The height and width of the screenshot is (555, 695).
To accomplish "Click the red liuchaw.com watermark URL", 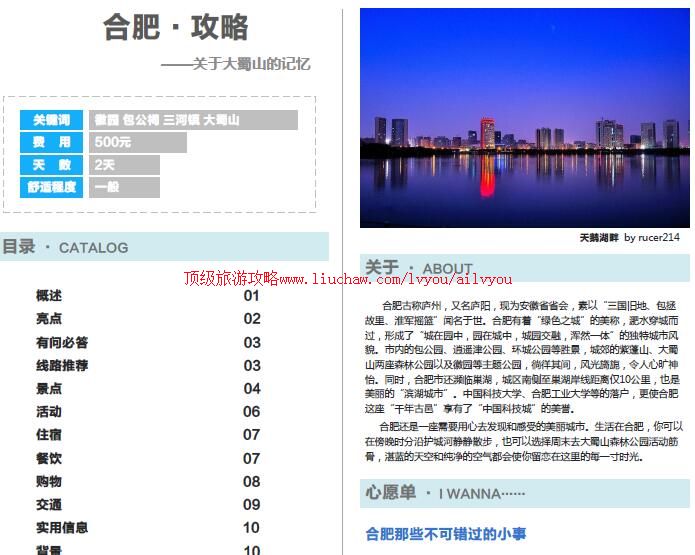I will coord(347,278).
